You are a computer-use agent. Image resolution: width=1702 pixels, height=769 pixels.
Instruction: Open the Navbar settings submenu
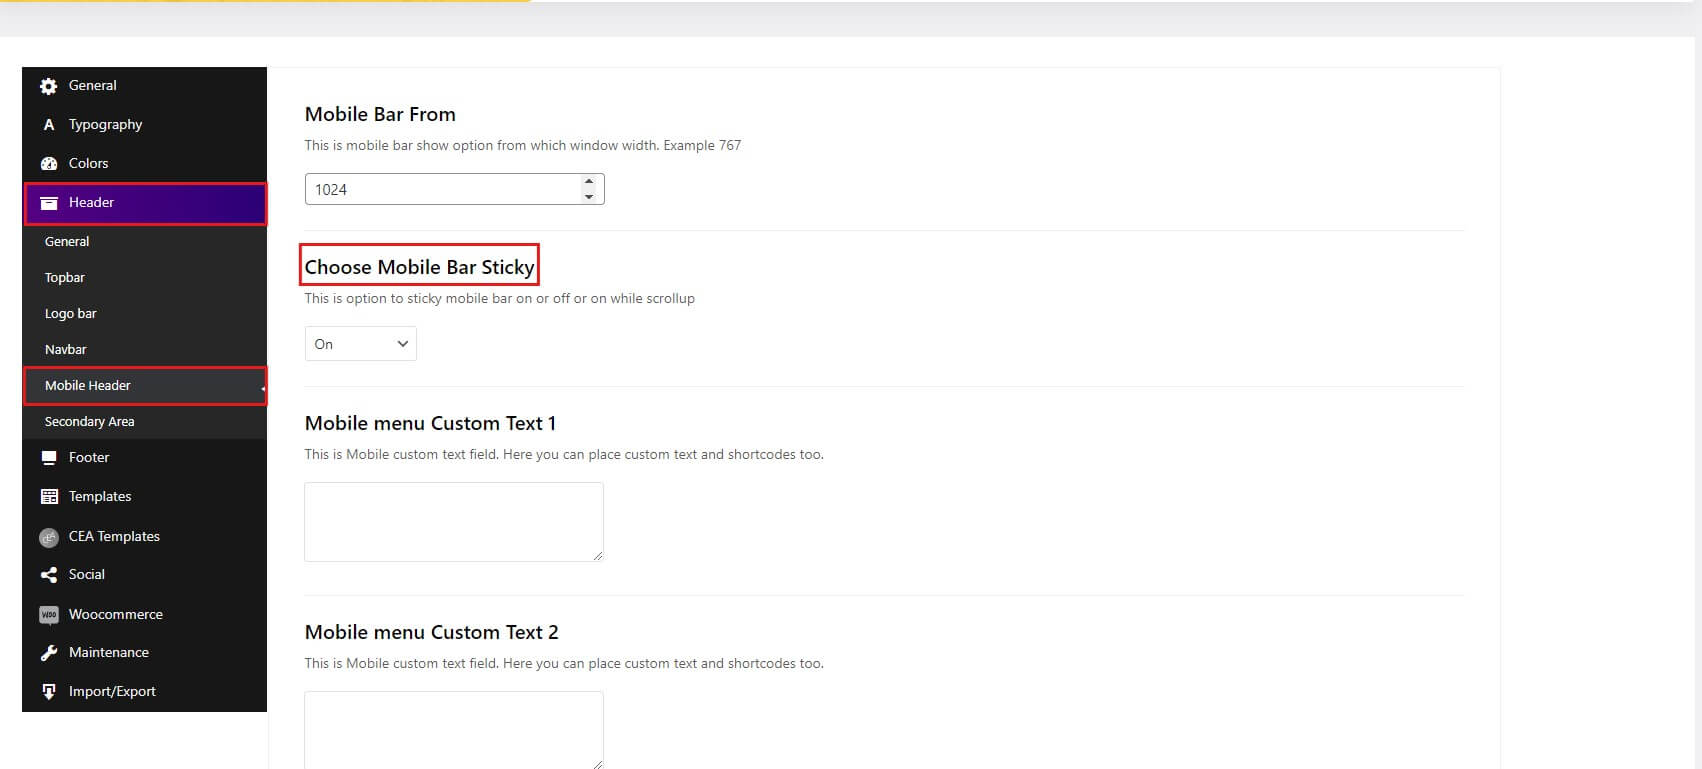pyautogui.click(x=66, y=350)
